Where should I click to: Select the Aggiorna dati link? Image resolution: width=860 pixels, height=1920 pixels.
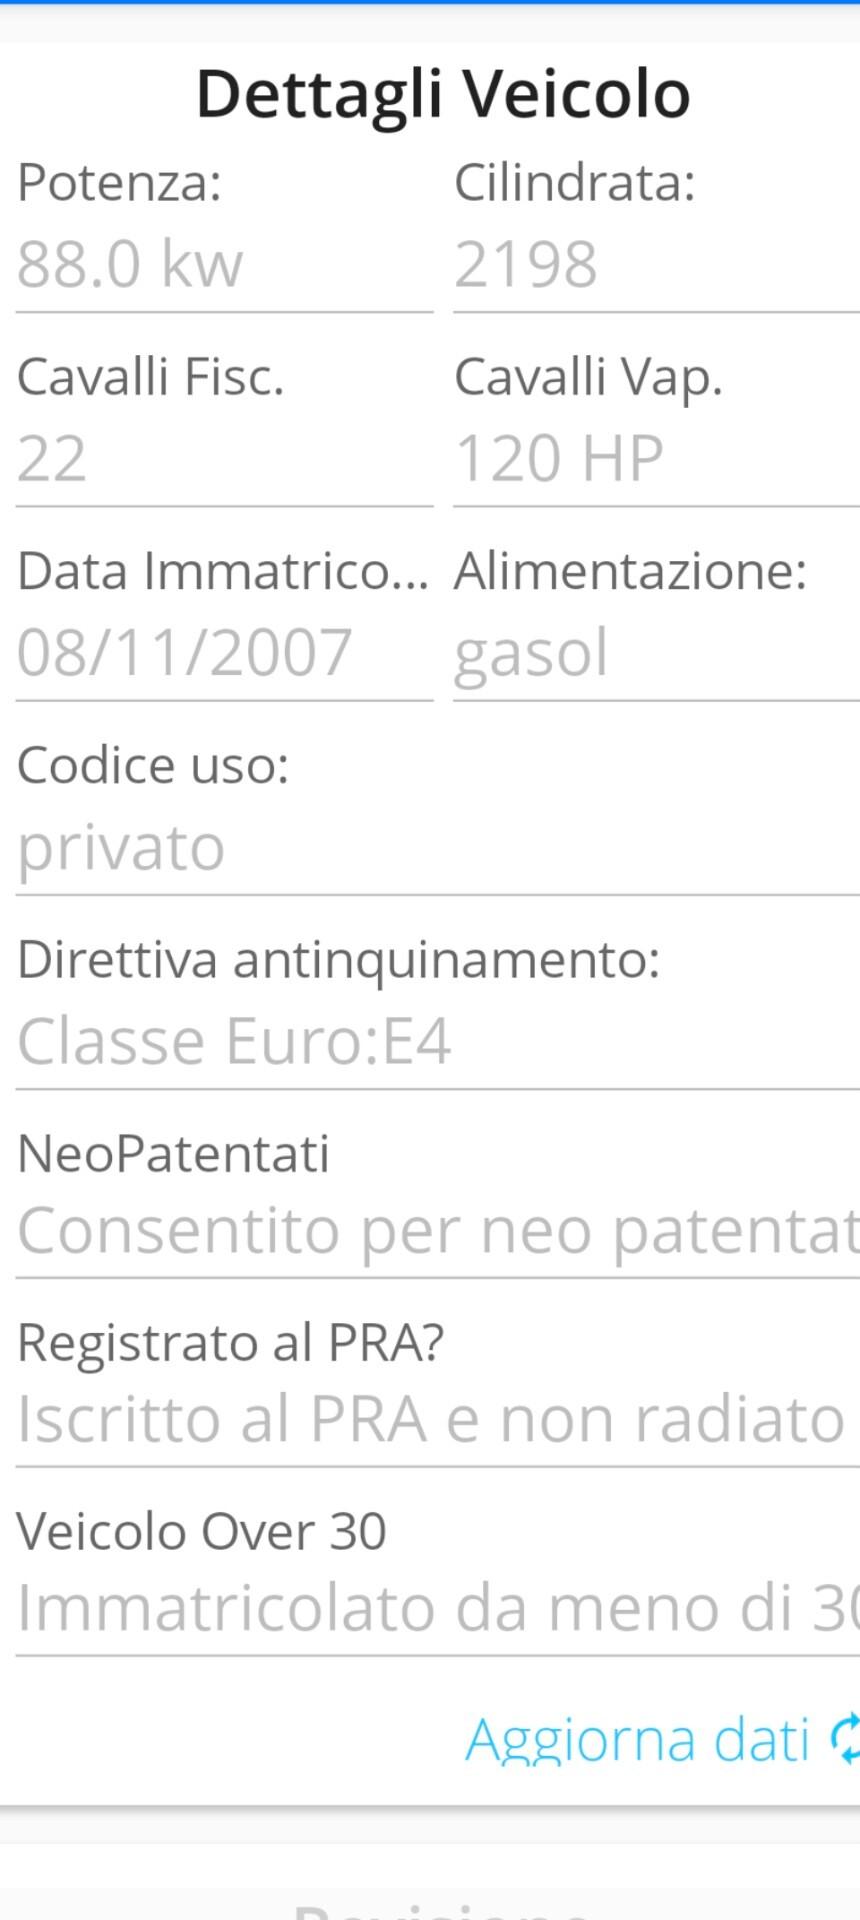click(x=640, y=1740)
